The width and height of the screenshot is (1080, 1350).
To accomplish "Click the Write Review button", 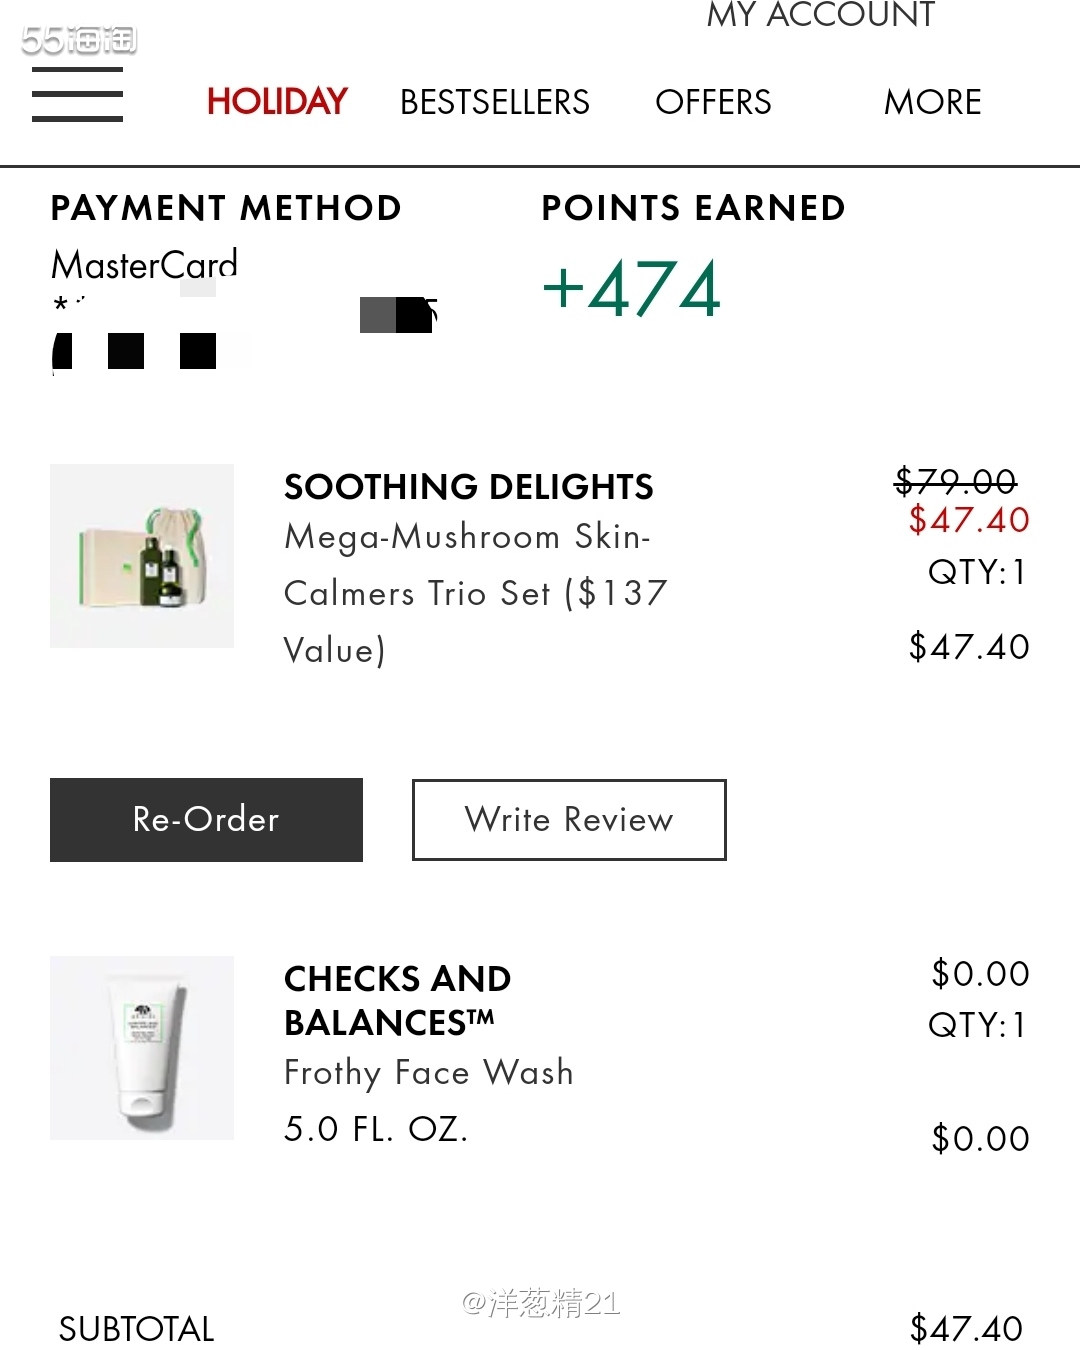I will tap(569, 820).
